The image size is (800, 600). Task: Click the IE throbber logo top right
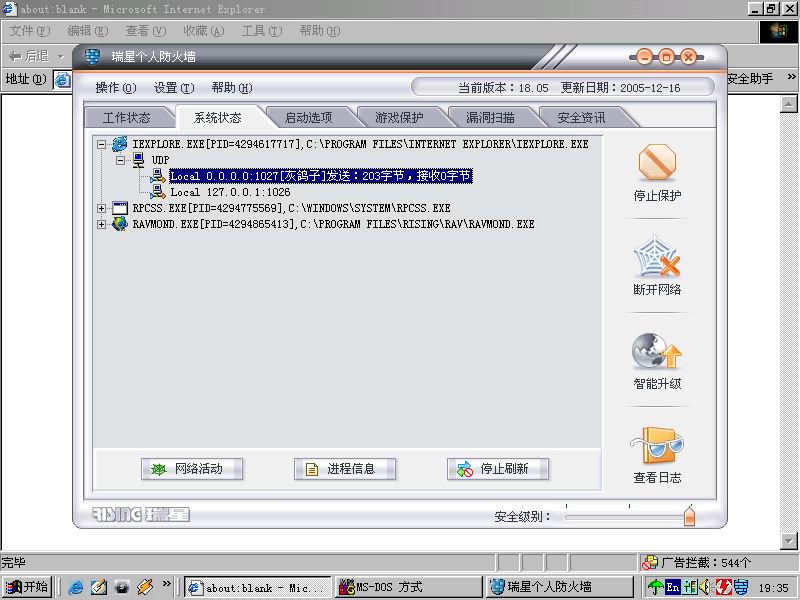tap(779, 32)
